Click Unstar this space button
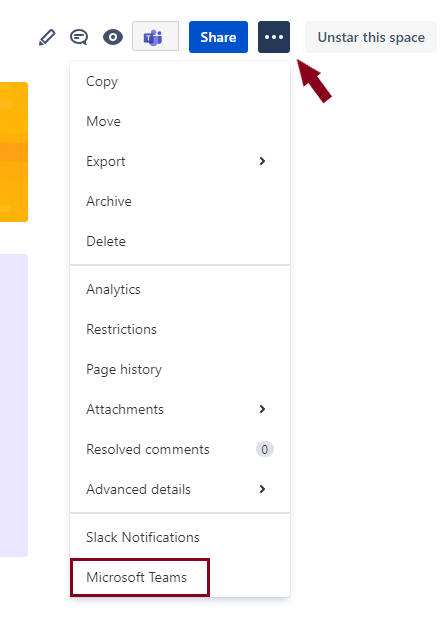The width and height of the screenshot is (444, 629). click(x=371, y=37)
